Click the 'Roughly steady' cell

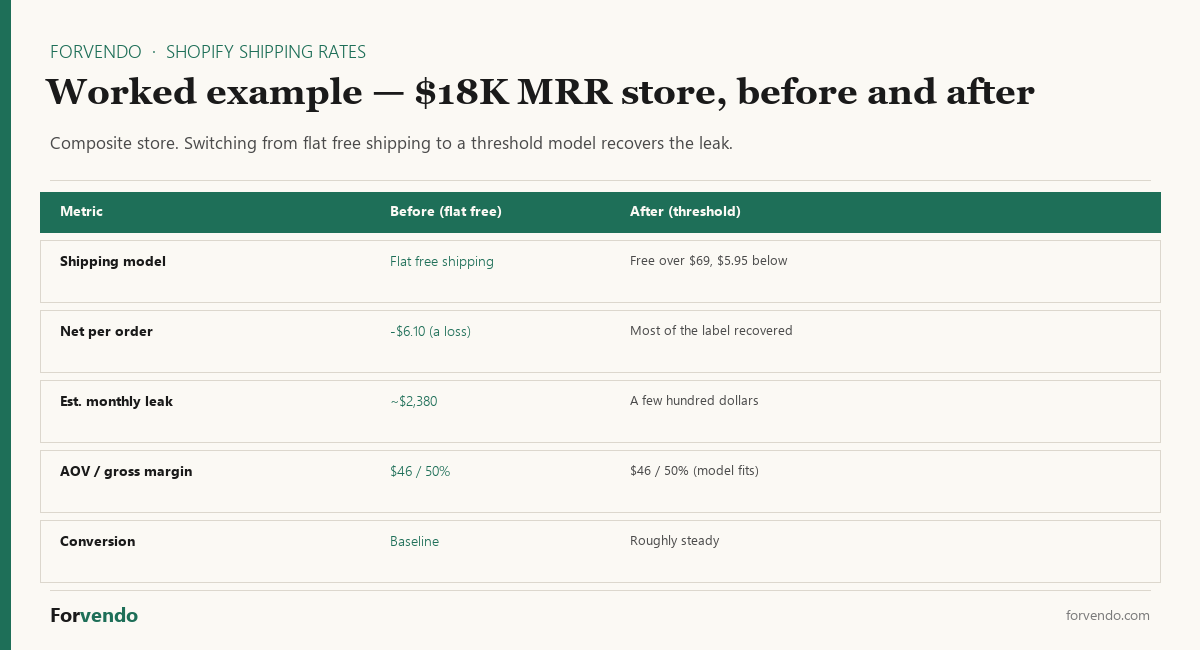(x=674, y=541)
